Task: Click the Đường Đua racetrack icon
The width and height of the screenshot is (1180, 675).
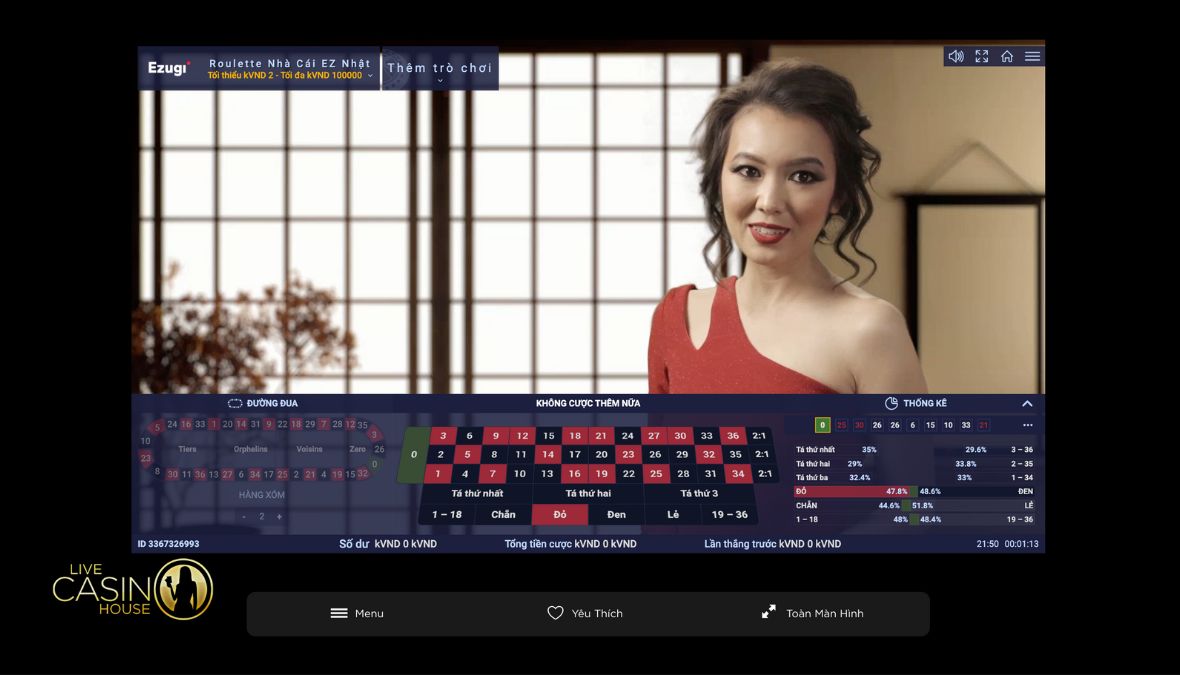Action: [235, 404]
